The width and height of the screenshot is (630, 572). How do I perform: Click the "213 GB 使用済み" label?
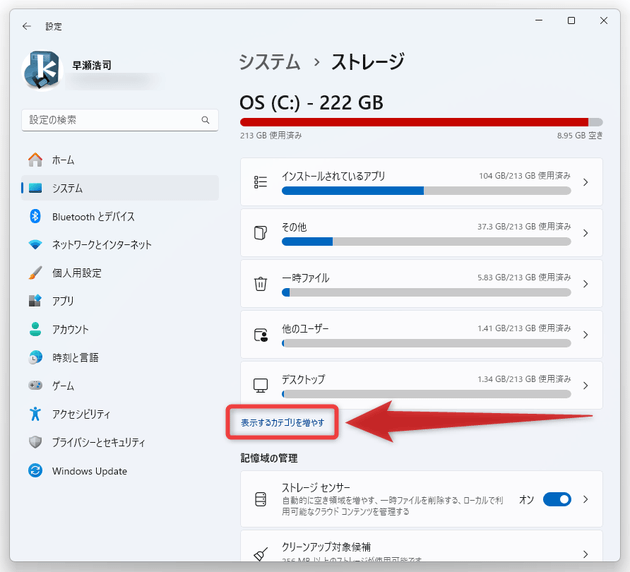pyautogui.click(x=271, y=135)
